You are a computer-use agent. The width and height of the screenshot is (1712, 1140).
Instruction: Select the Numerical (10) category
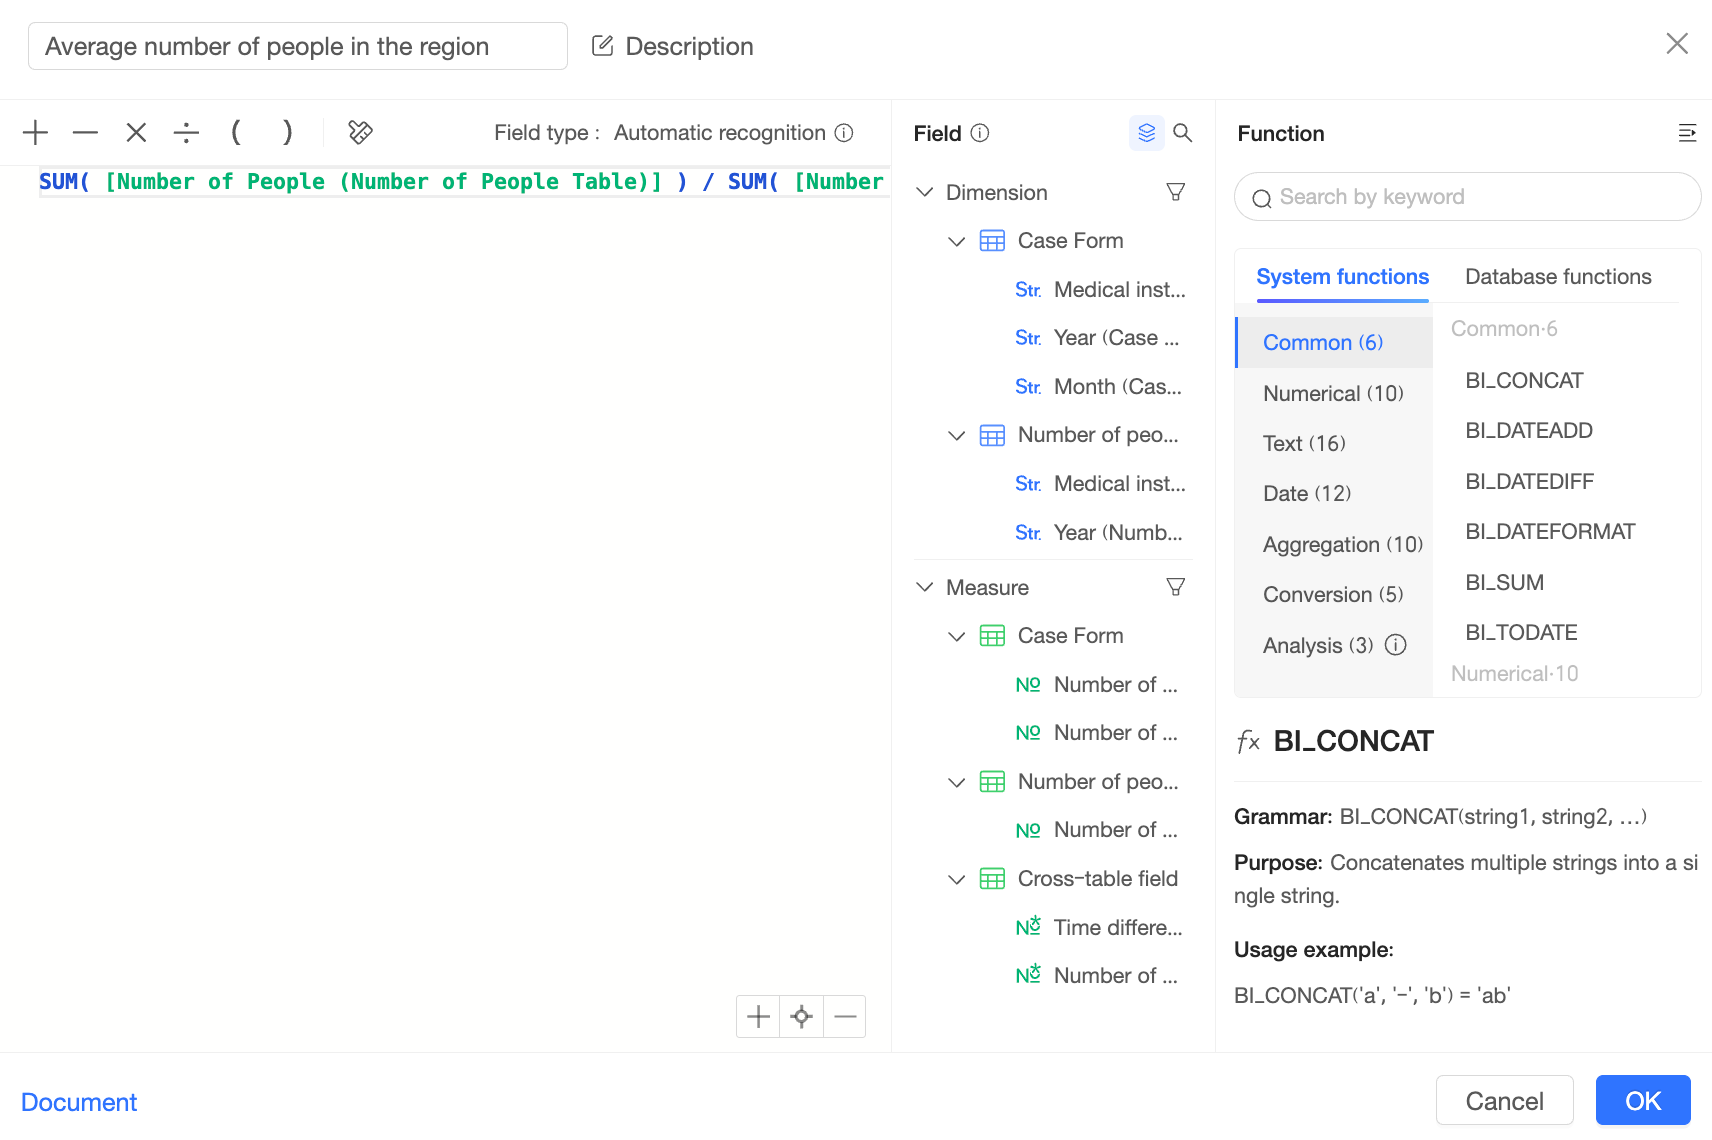(x=1334, y=393)
